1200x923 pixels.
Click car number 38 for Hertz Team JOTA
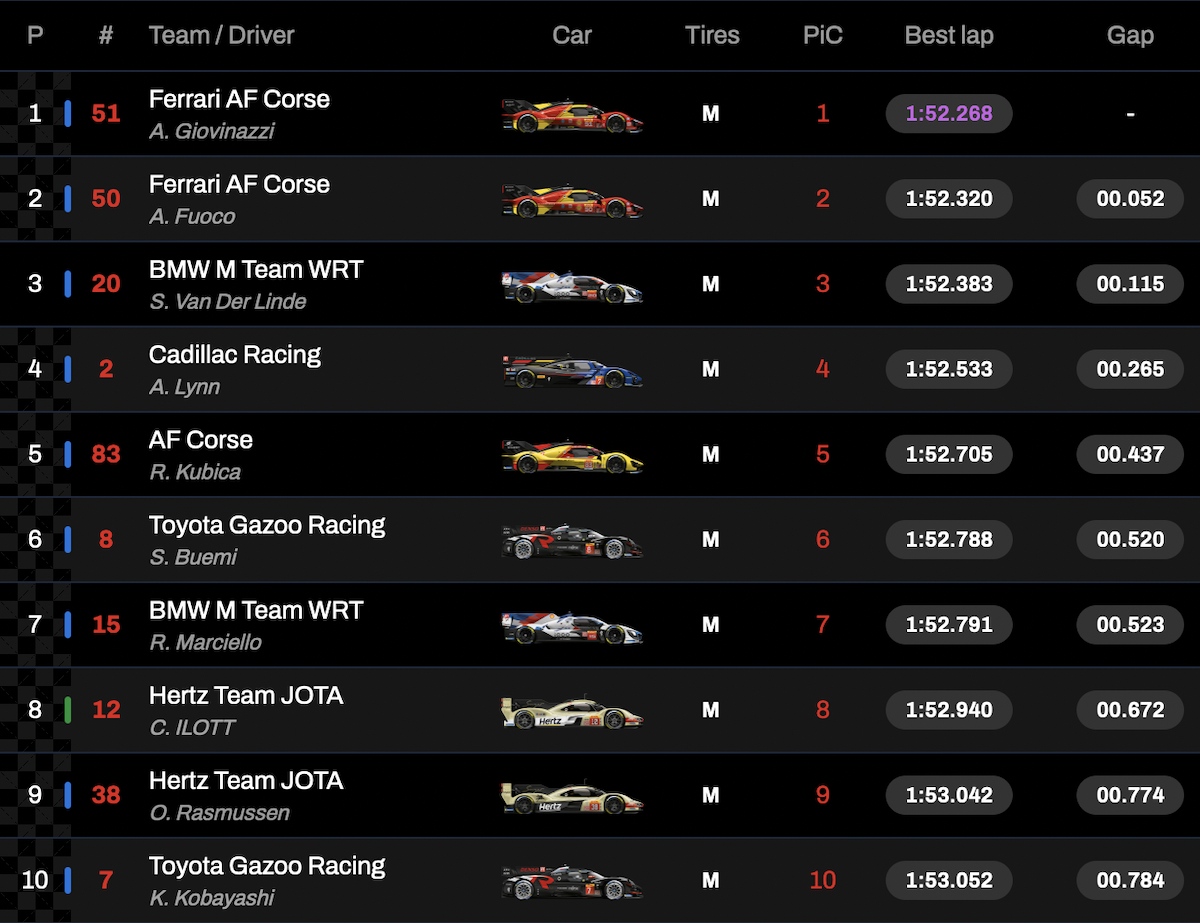point(106,795)
